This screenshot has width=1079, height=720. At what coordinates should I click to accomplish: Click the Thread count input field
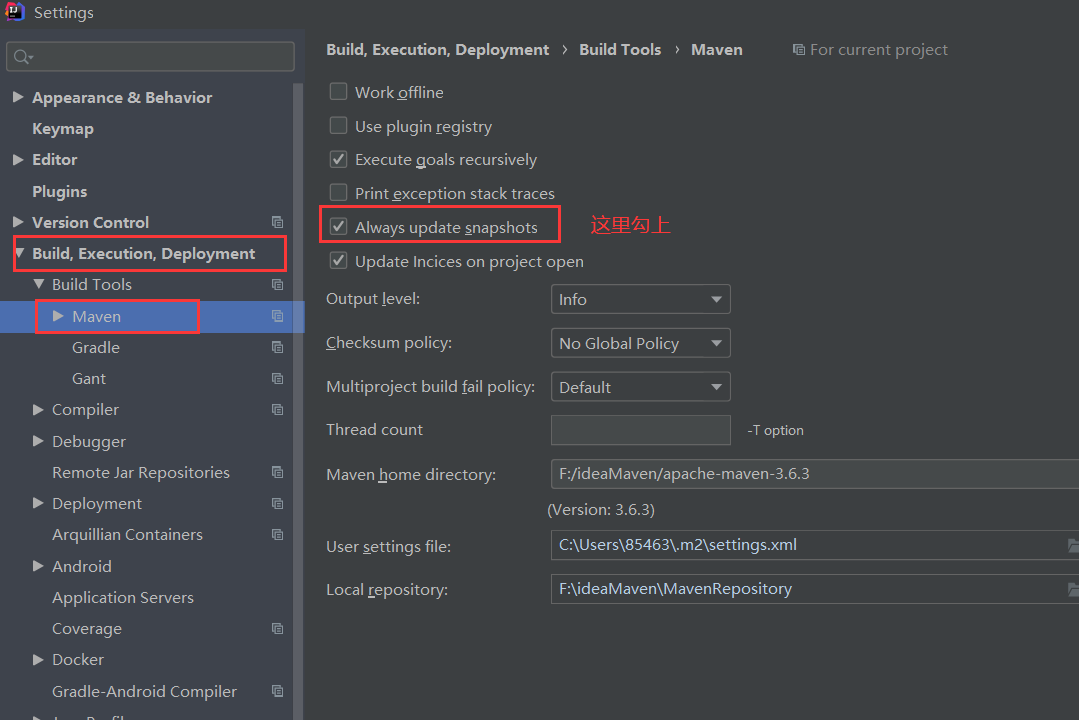(641, 430)
